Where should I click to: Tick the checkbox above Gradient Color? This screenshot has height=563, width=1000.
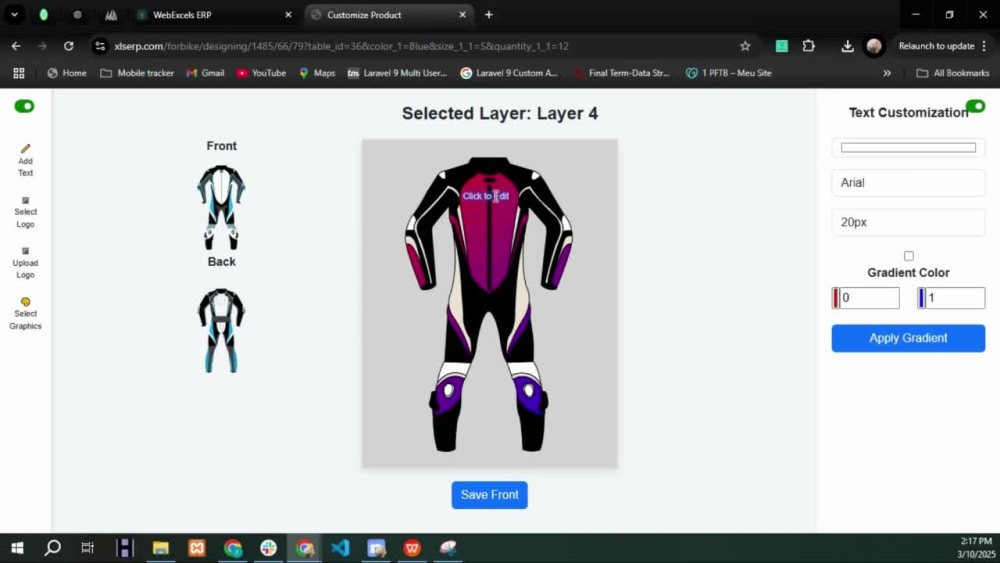click(x=908, y=256)
